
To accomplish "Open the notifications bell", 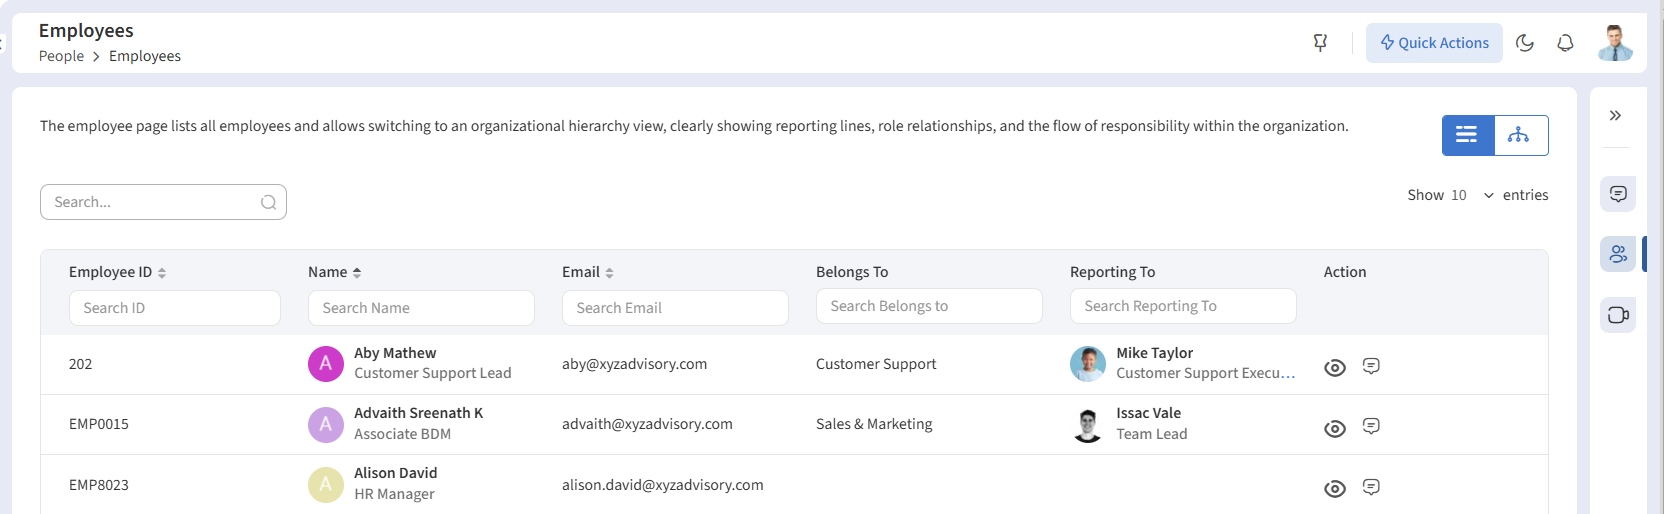I will (x=1565, y=43).
